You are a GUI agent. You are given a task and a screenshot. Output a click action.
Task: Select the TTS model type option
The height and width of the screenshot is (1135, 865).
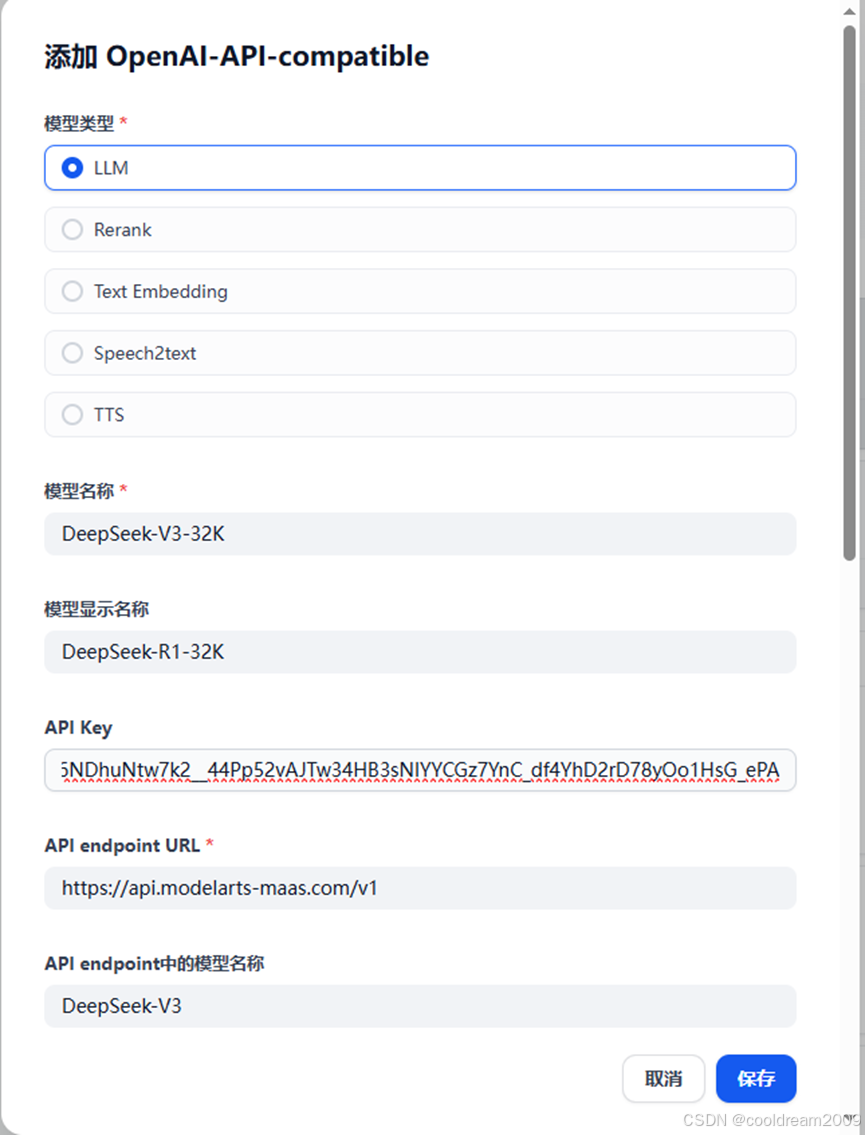[420, 415]
